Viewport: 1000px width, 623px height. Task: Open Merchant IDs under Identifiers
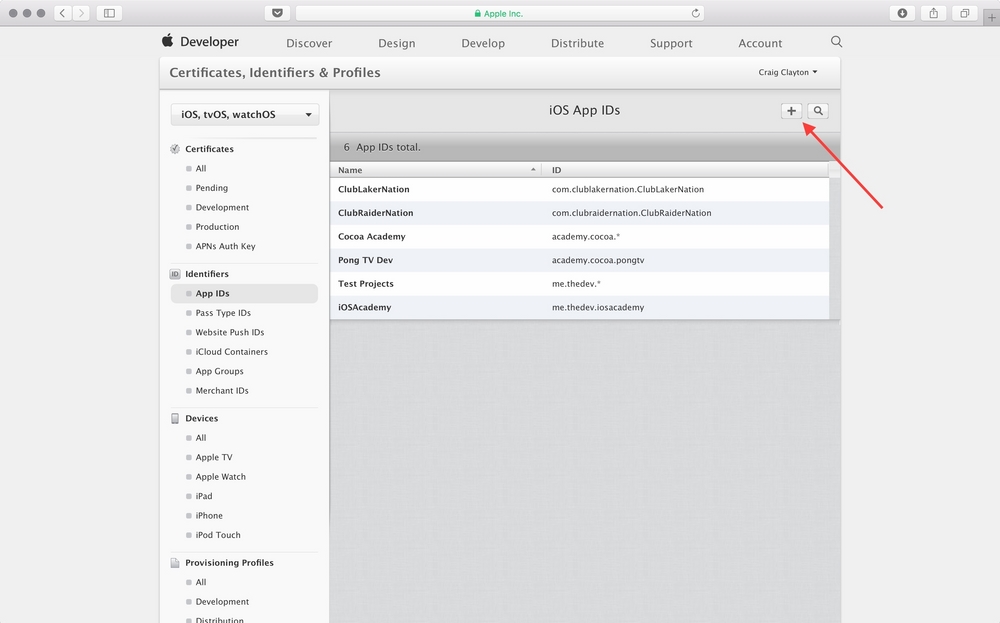click(222, 391)
